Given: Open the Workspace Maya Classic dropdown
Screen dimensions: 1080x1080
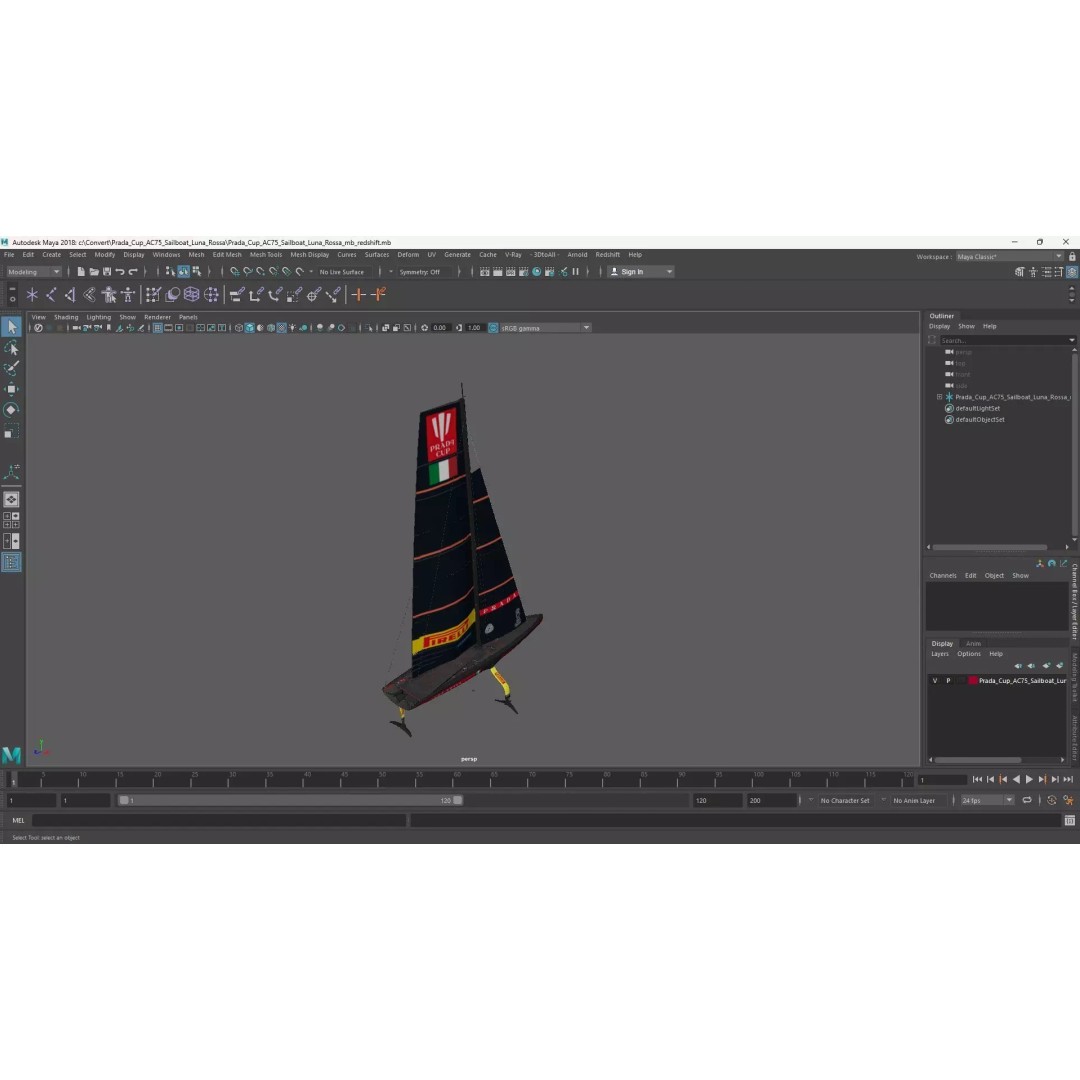Looking at the screenshot, I should 1009,256.
